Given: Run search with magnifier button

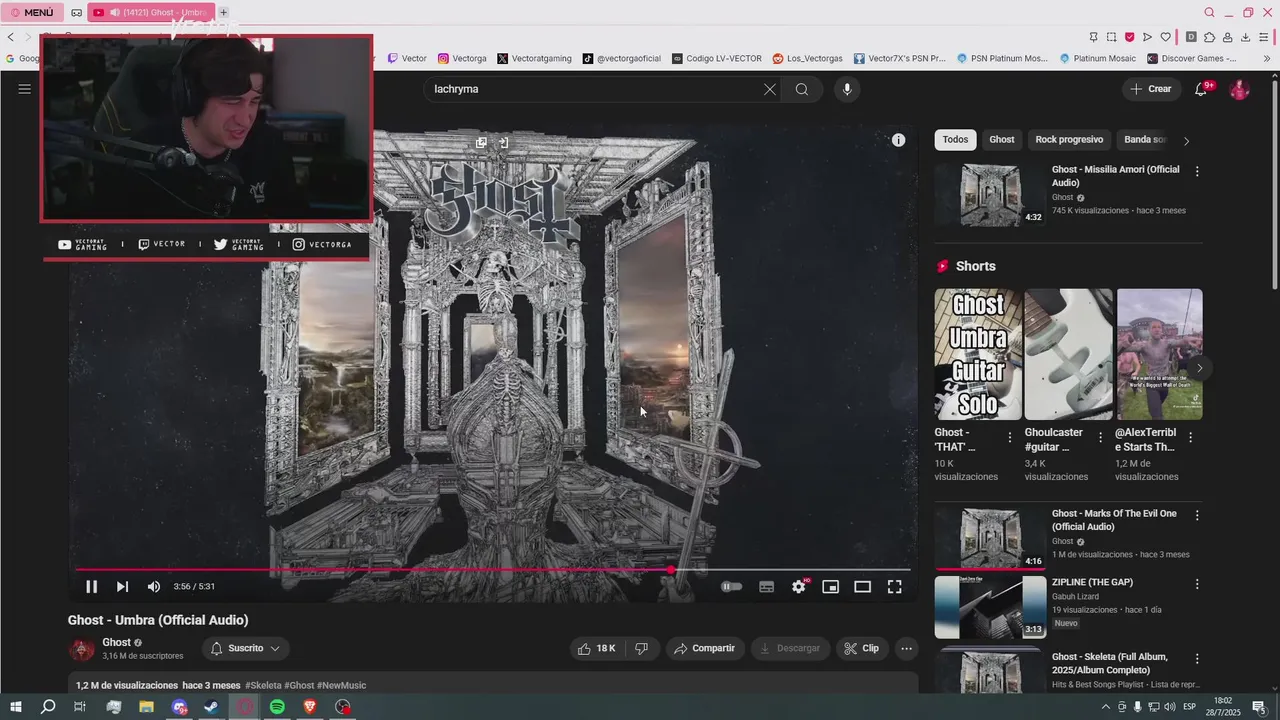Looking at the screenshot, I should [x=802, y=89].
